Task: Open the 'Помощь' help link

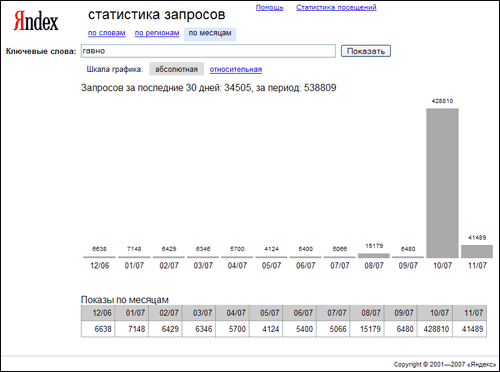Action: 270,7
